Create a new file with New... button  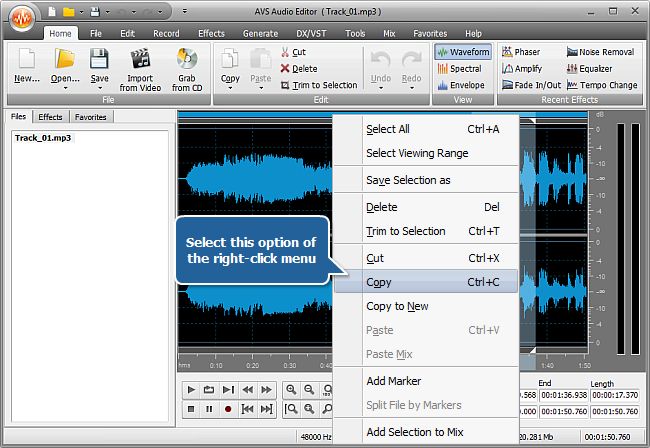click(27, 65)
